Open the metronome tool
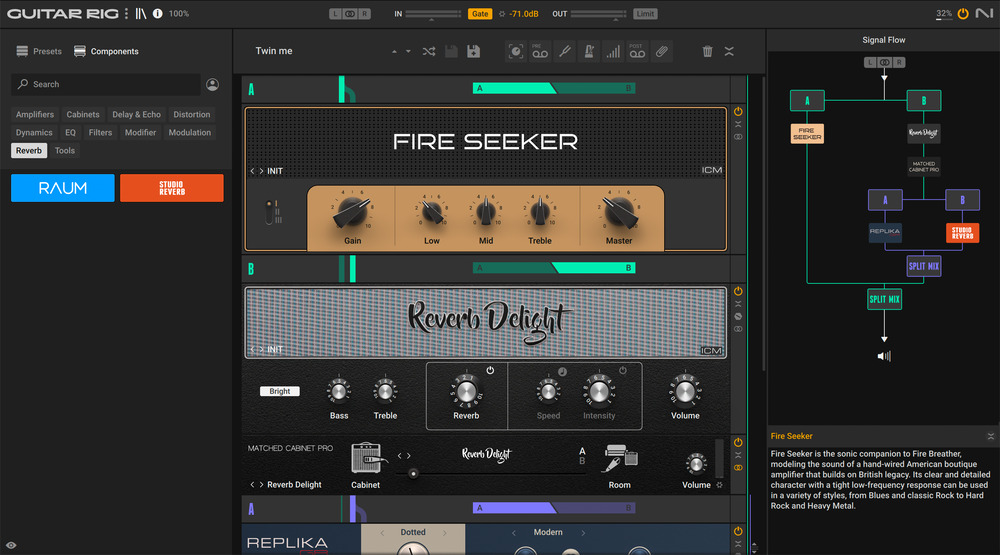The image size is (1000, 555). 587,51
